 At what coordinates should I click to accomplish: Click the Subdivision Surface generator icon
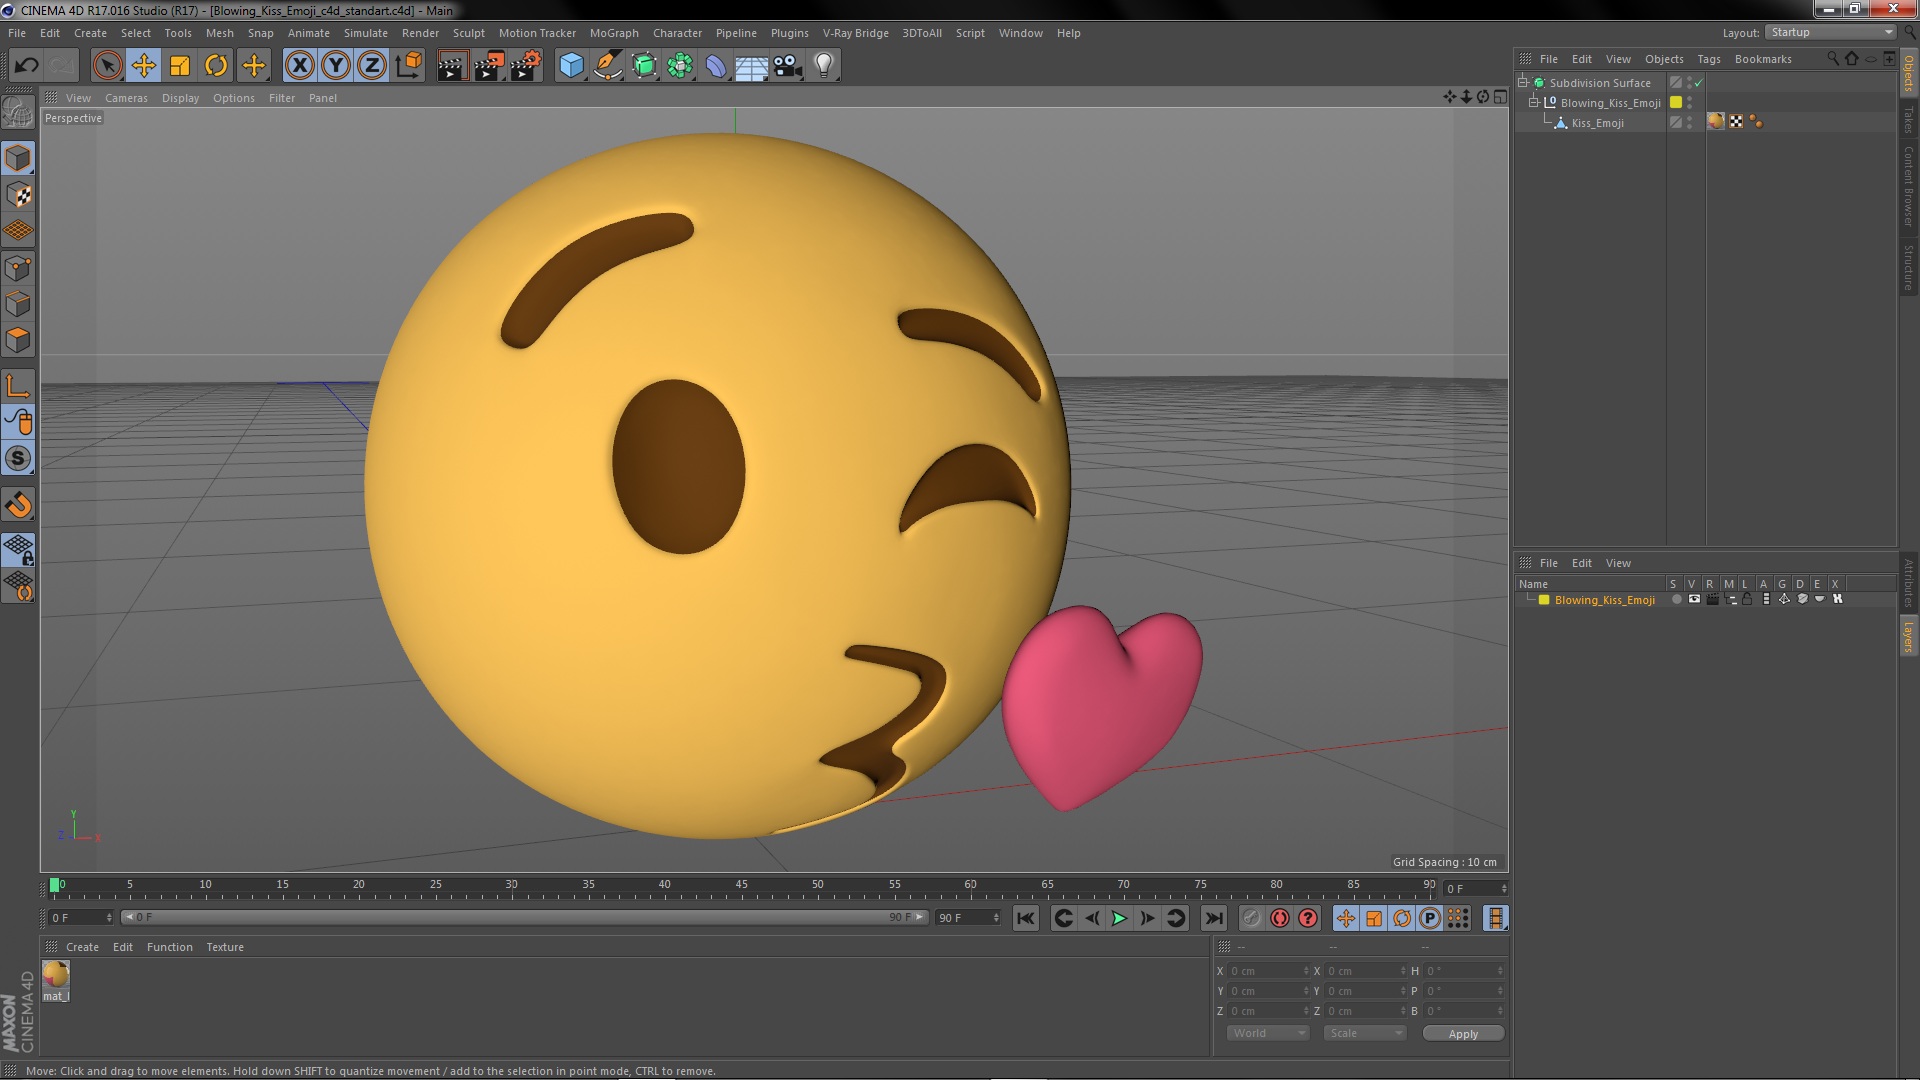644,66
